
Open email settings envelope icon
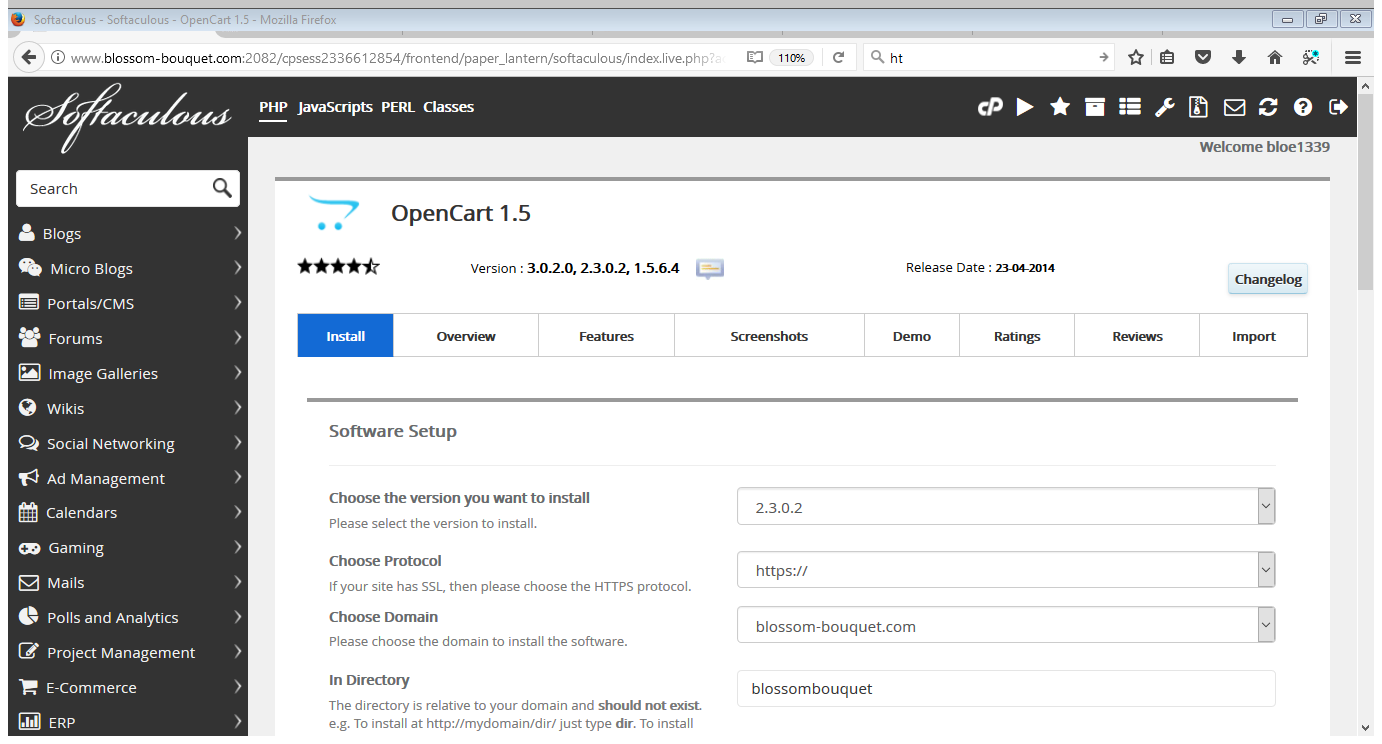pos(1235,107)
